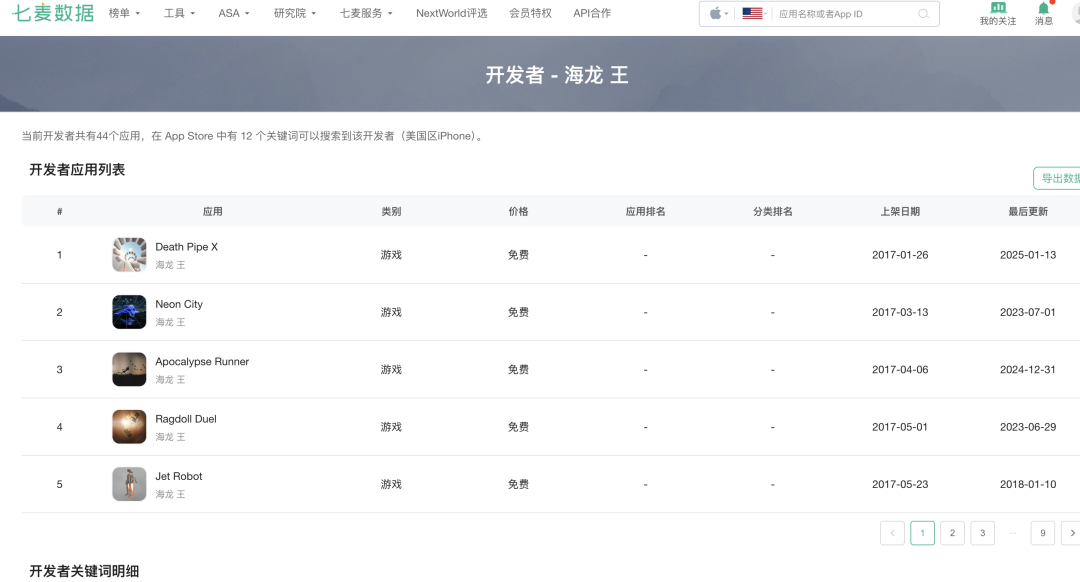Click the 开发者关键词明细 heading
This screenshot has height=582, width=1080.
84,571
